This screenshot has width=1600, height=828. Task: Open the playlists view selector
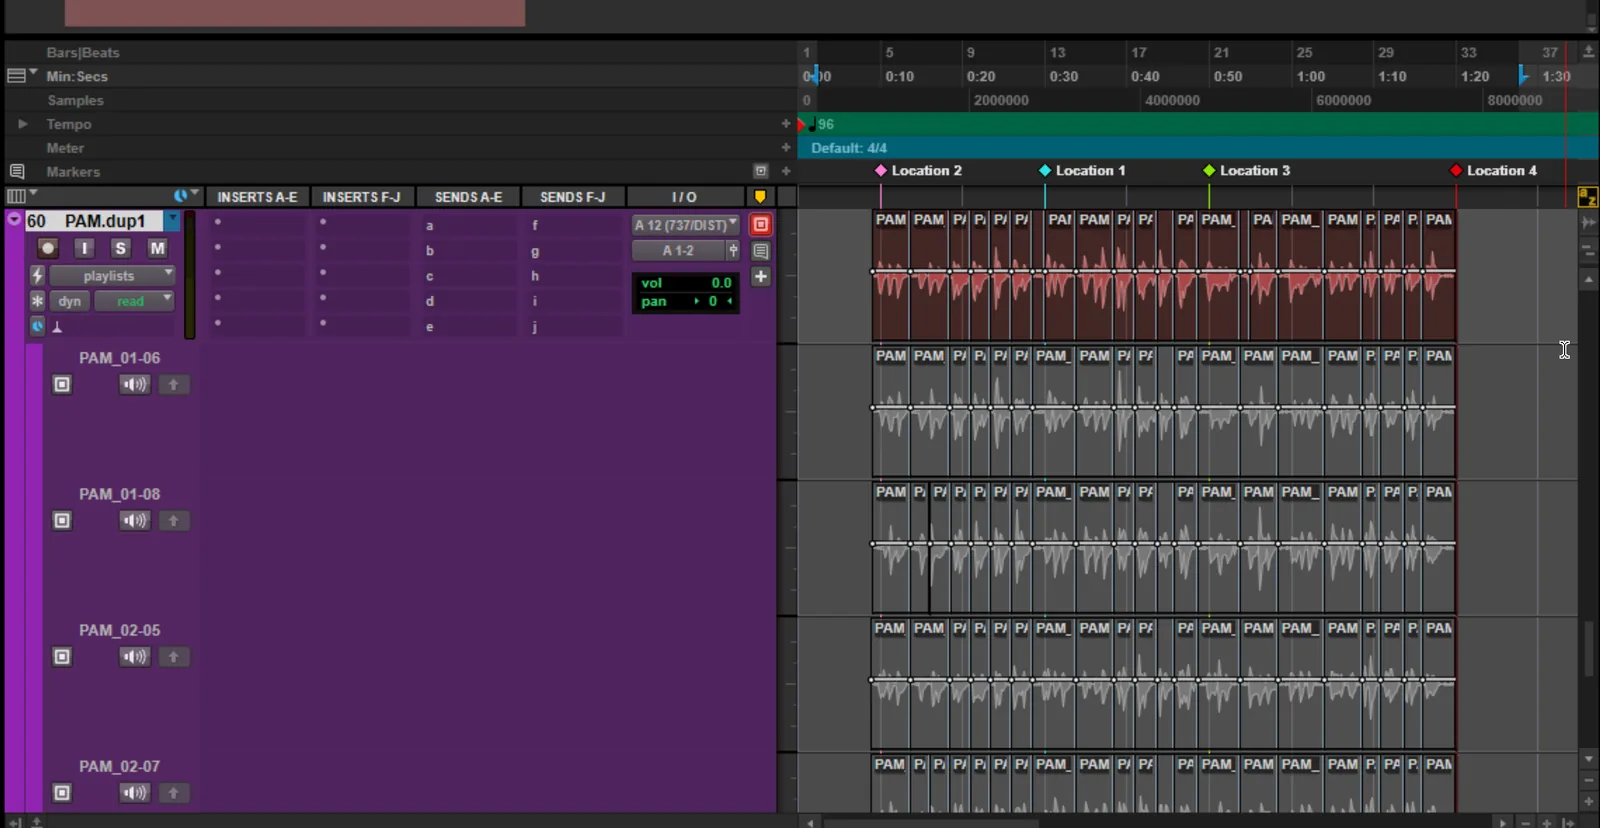click(x=112, y=275)
